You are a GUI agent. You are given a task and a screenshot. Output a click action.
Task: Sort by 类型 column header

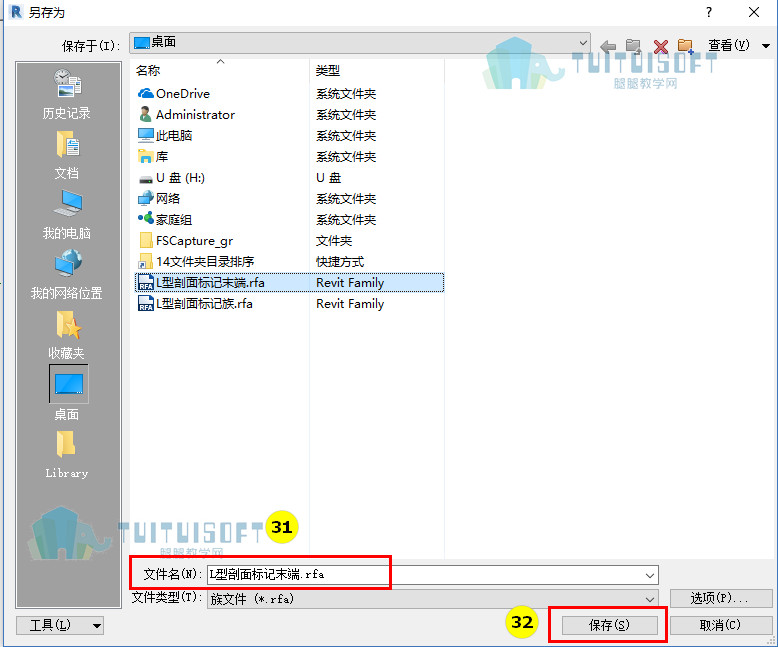coord(327,70)
